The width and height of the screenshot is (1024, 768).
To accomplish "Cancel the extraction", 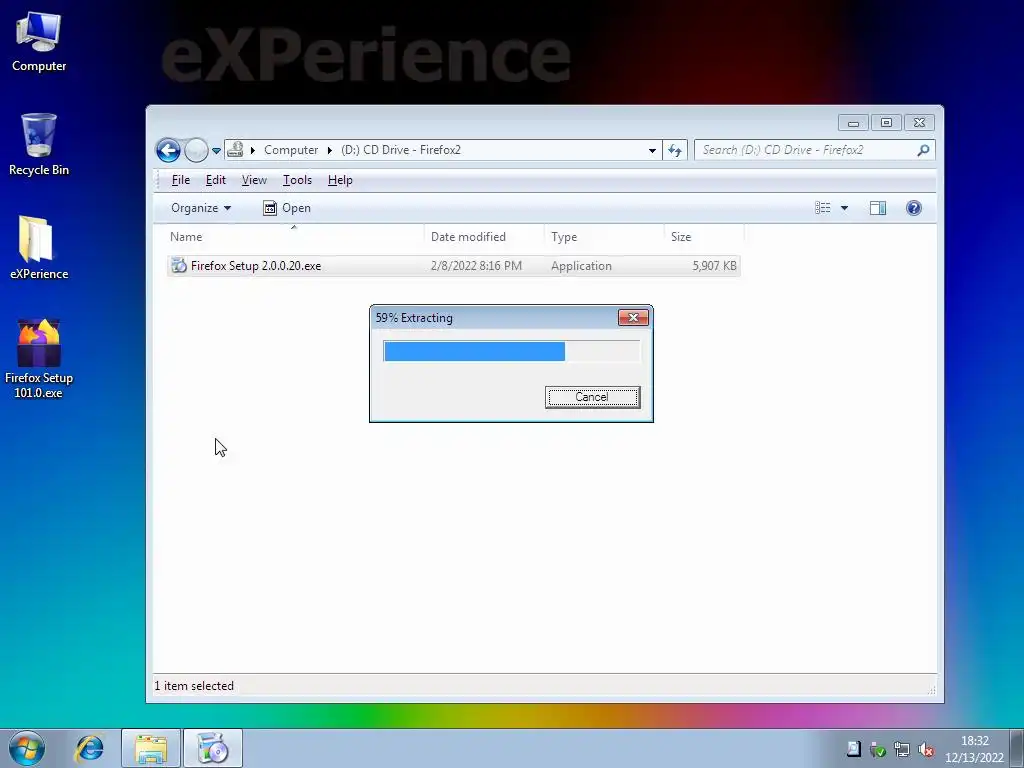I will 592,397.
